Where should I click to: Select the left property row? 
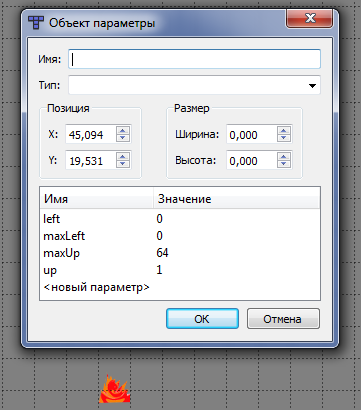click(x=180, y=219)
